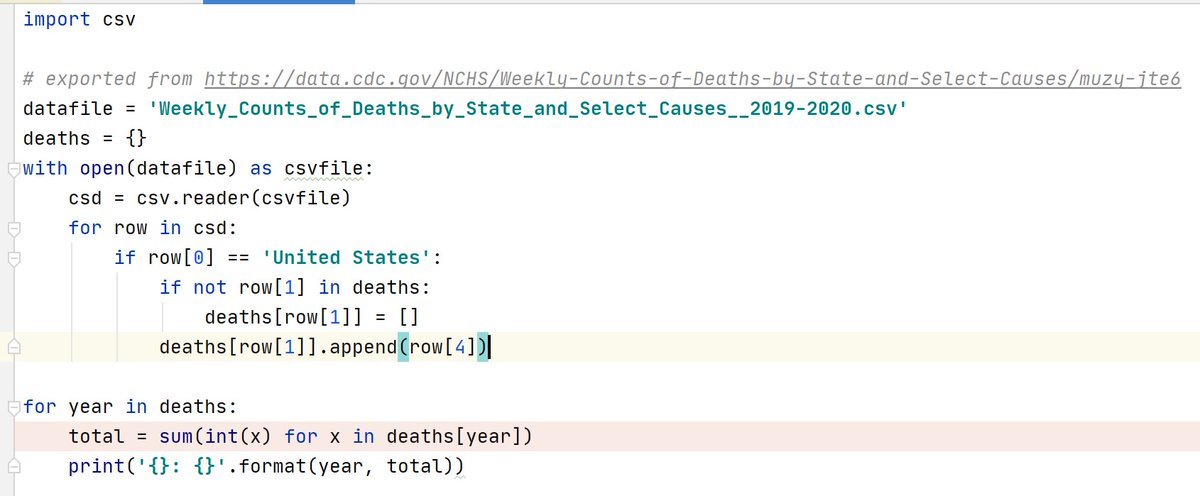1200x496 pixels.
Task: Collapse the 'for row in csd' loop
Action: pyautogui.click(x=13, y=228)
